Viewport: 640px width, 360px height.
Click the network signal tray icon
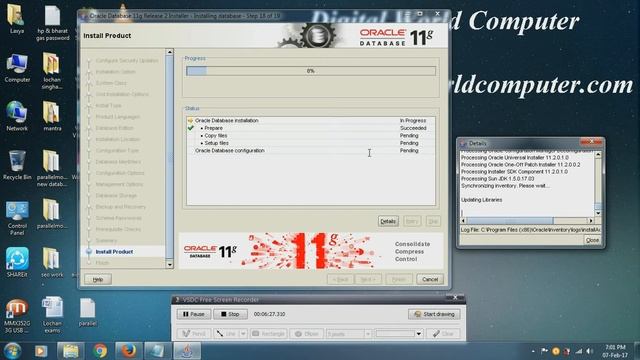(x=579, y=351)
